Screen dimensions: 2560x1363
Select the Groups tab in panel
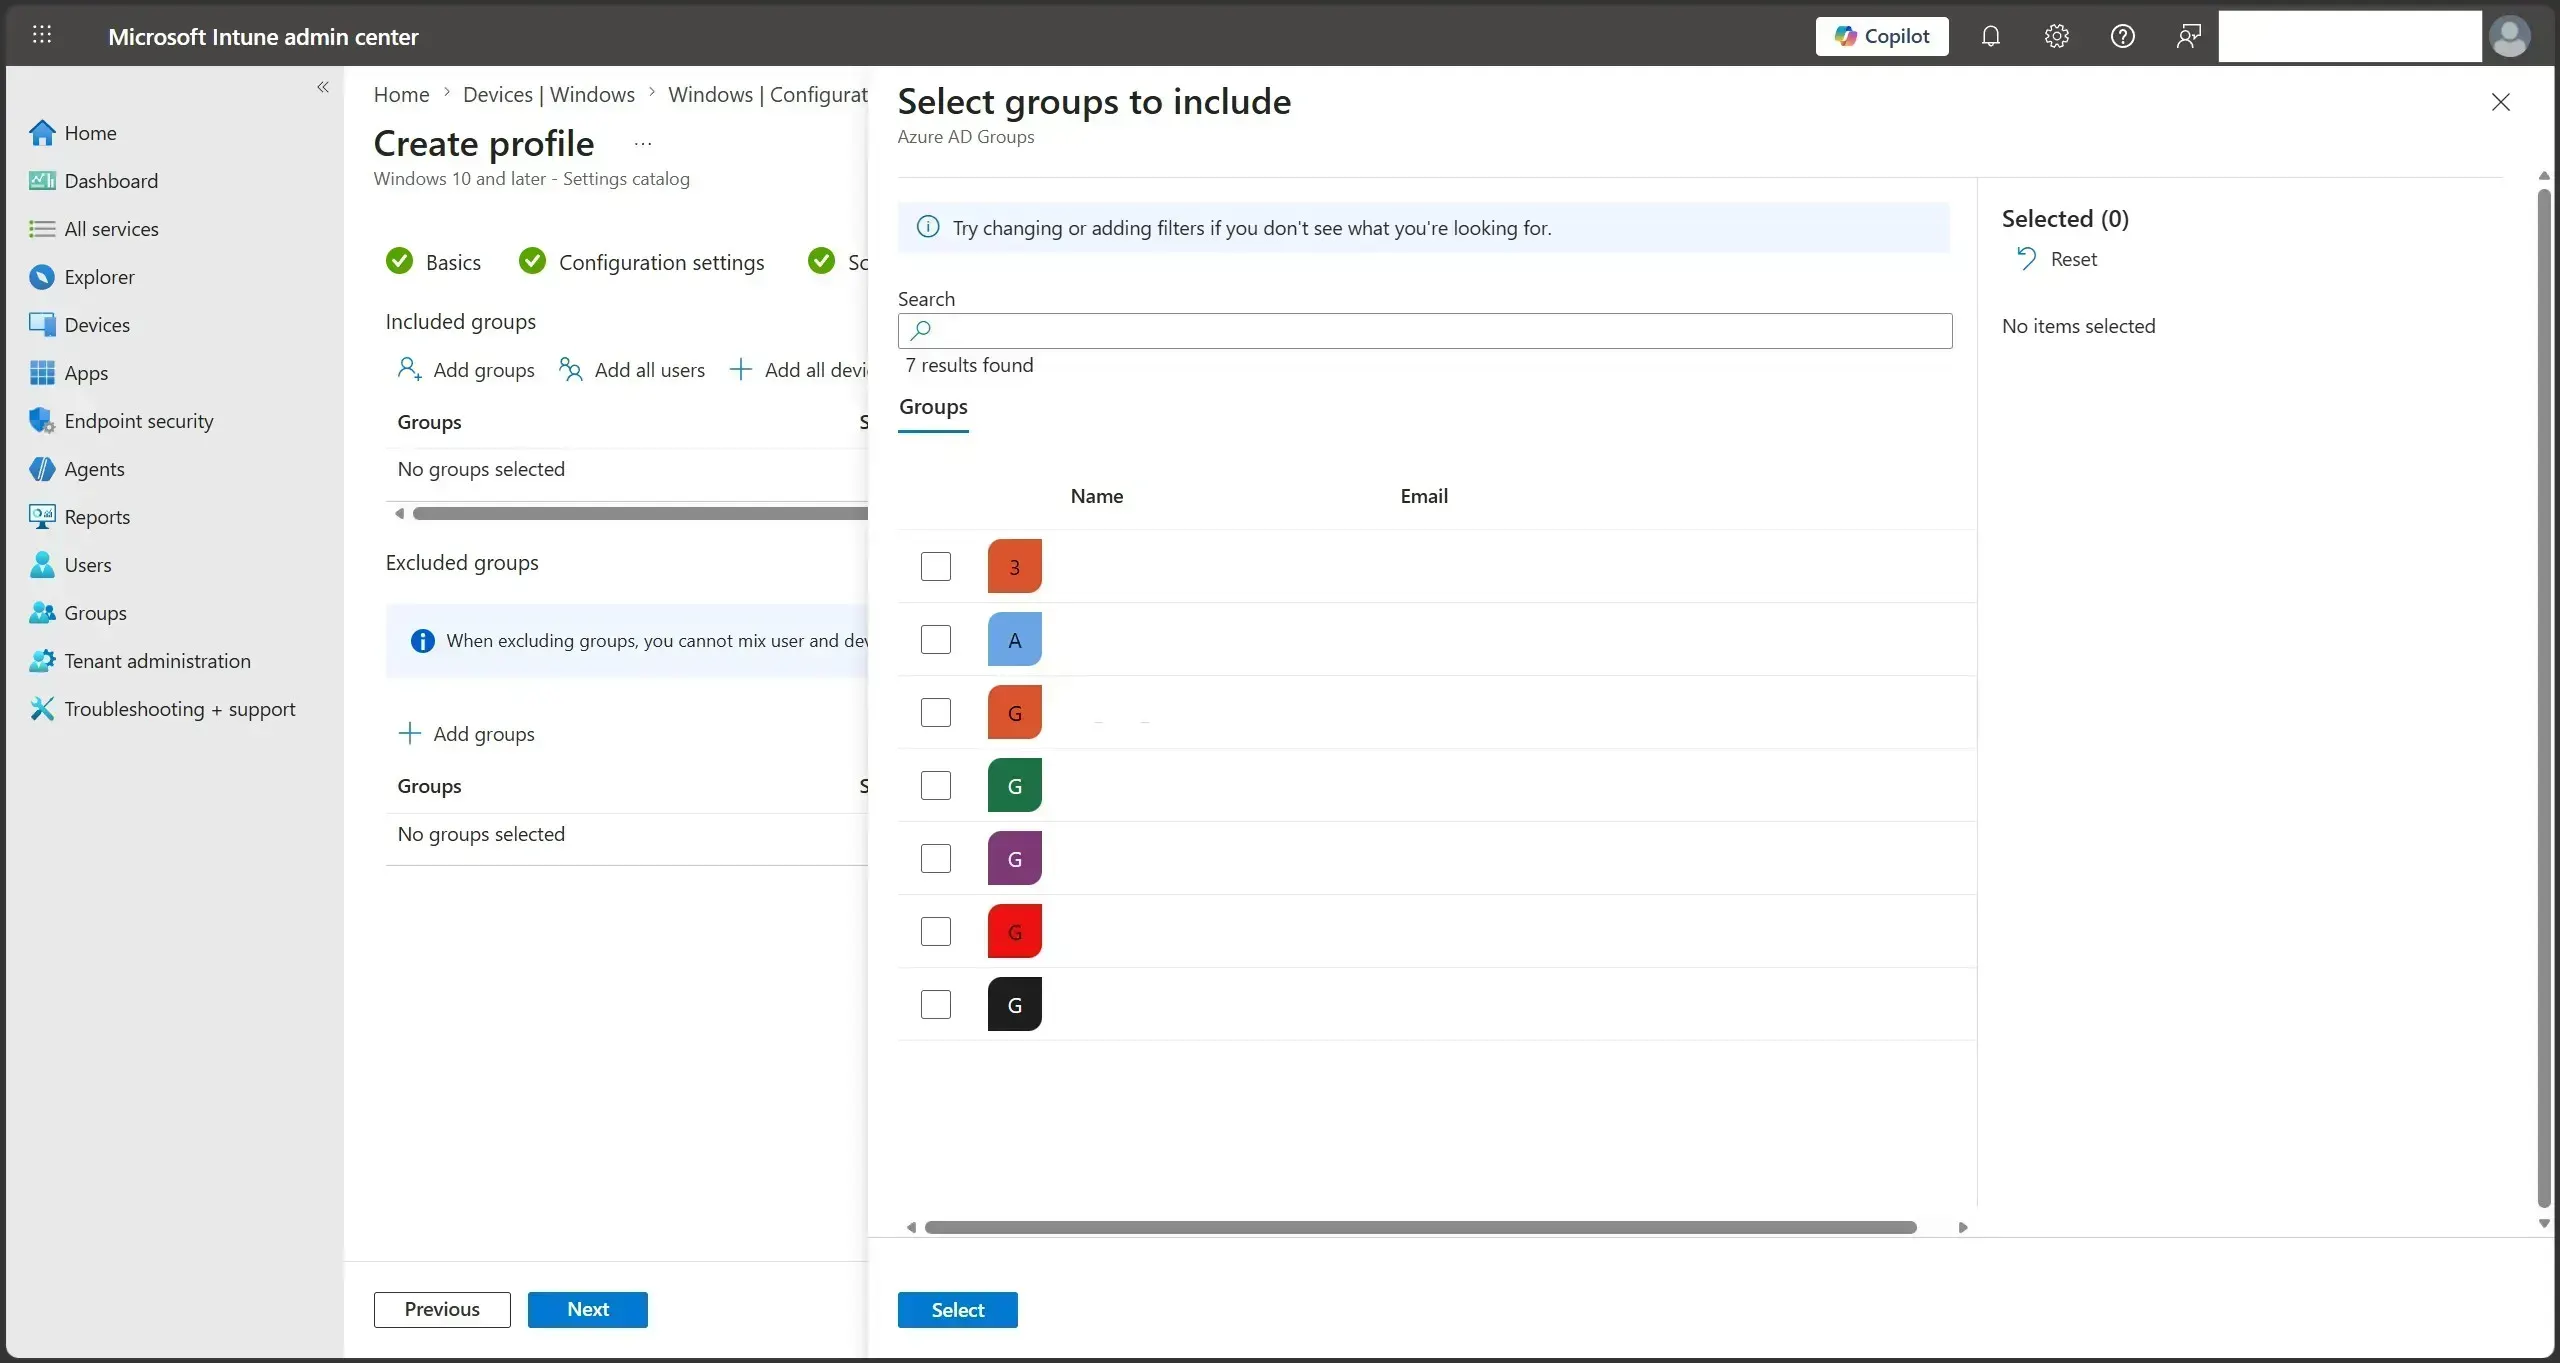pyautogui.click(x=933, y=407)
